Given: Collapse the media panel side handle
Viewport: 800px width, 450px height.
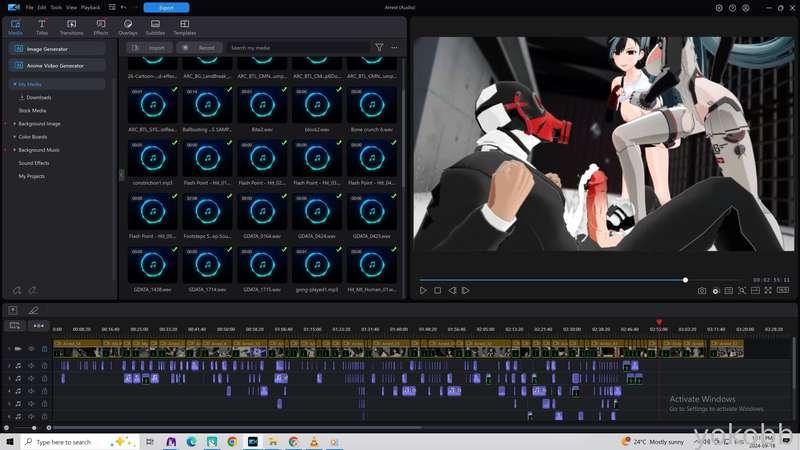Looking at the screenshot, I should tap(121, 176).
